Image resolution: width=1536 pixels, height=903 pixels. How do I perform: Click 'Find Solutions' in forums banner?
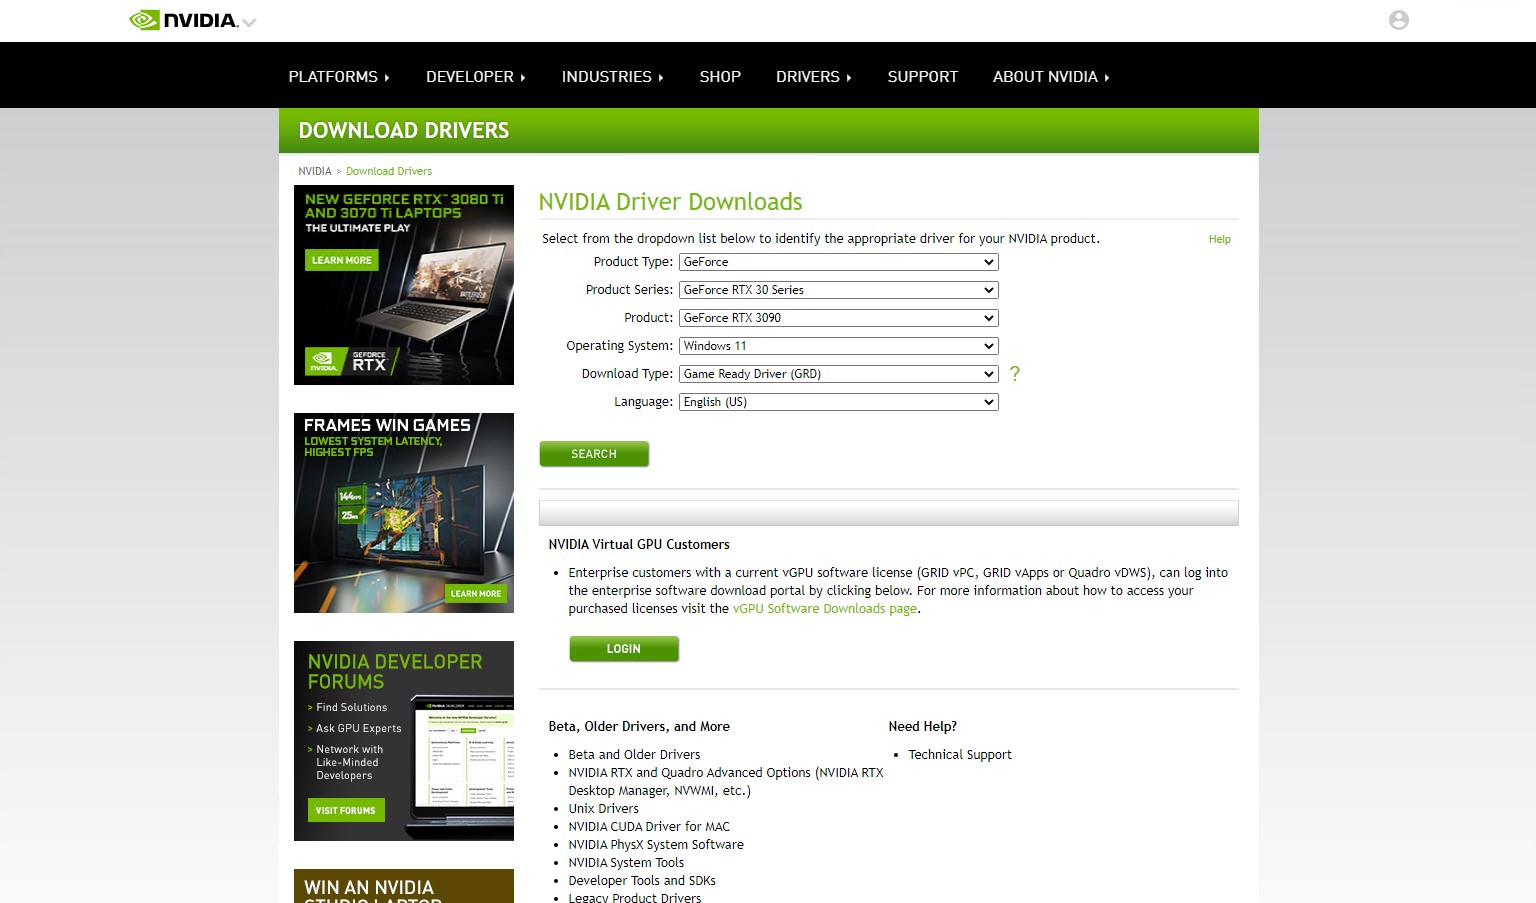pos(352,708)
